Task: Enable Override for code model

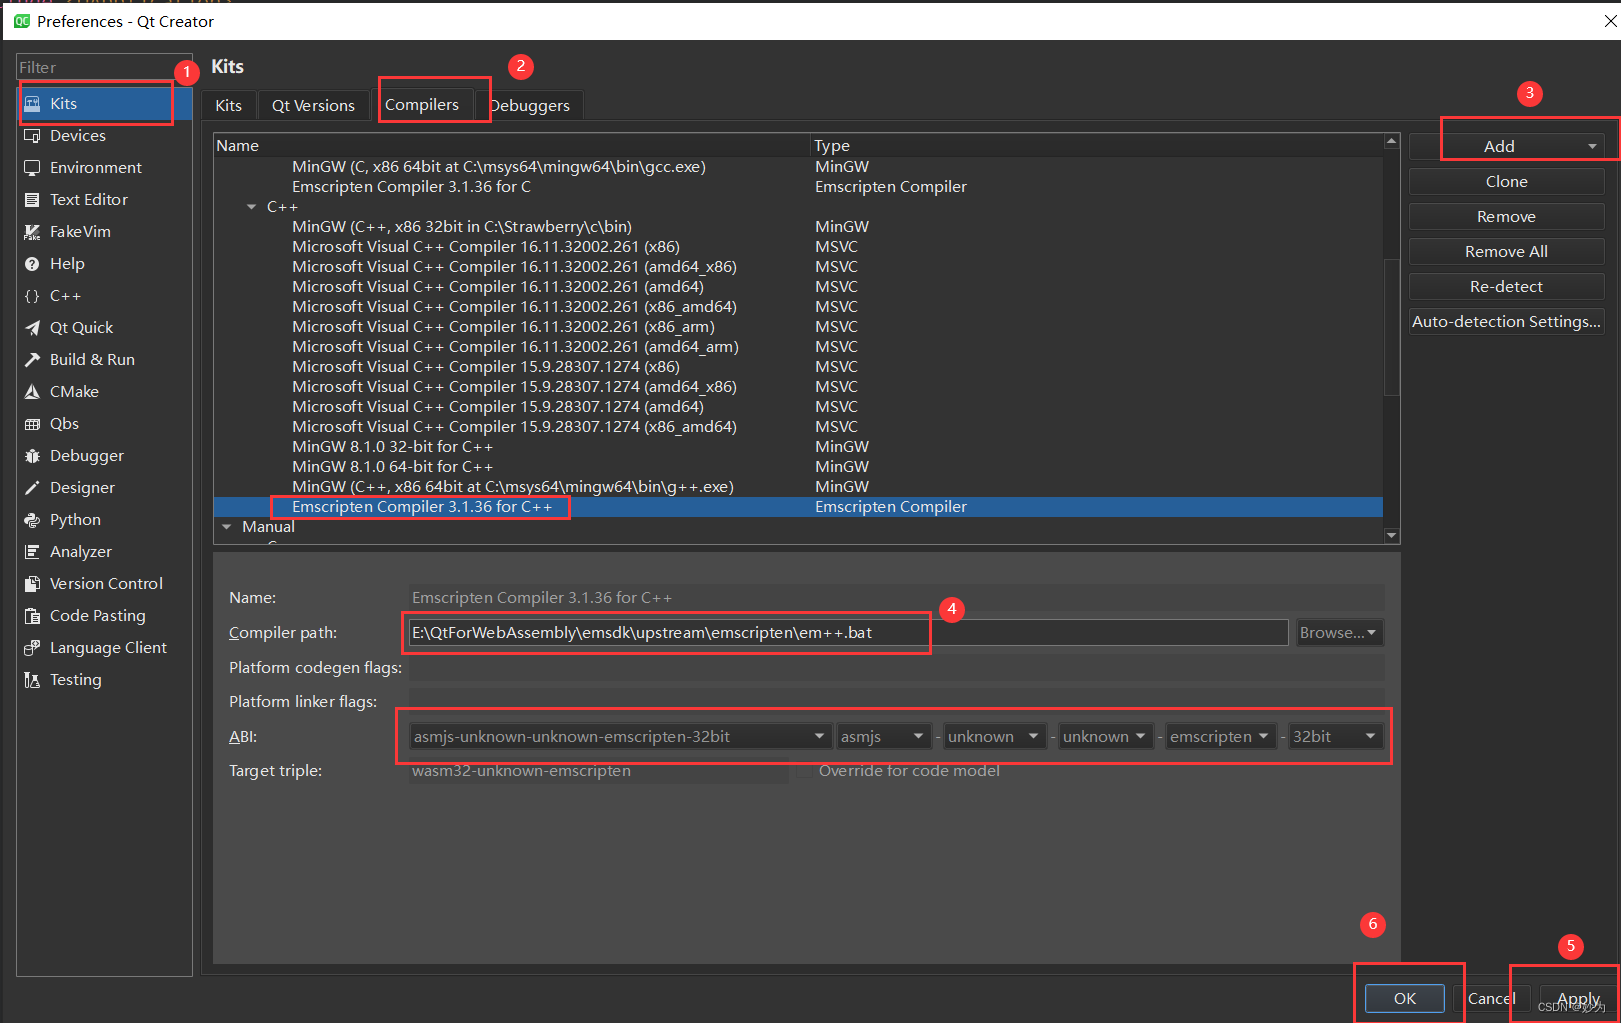Action: click(x=803, y=771)
